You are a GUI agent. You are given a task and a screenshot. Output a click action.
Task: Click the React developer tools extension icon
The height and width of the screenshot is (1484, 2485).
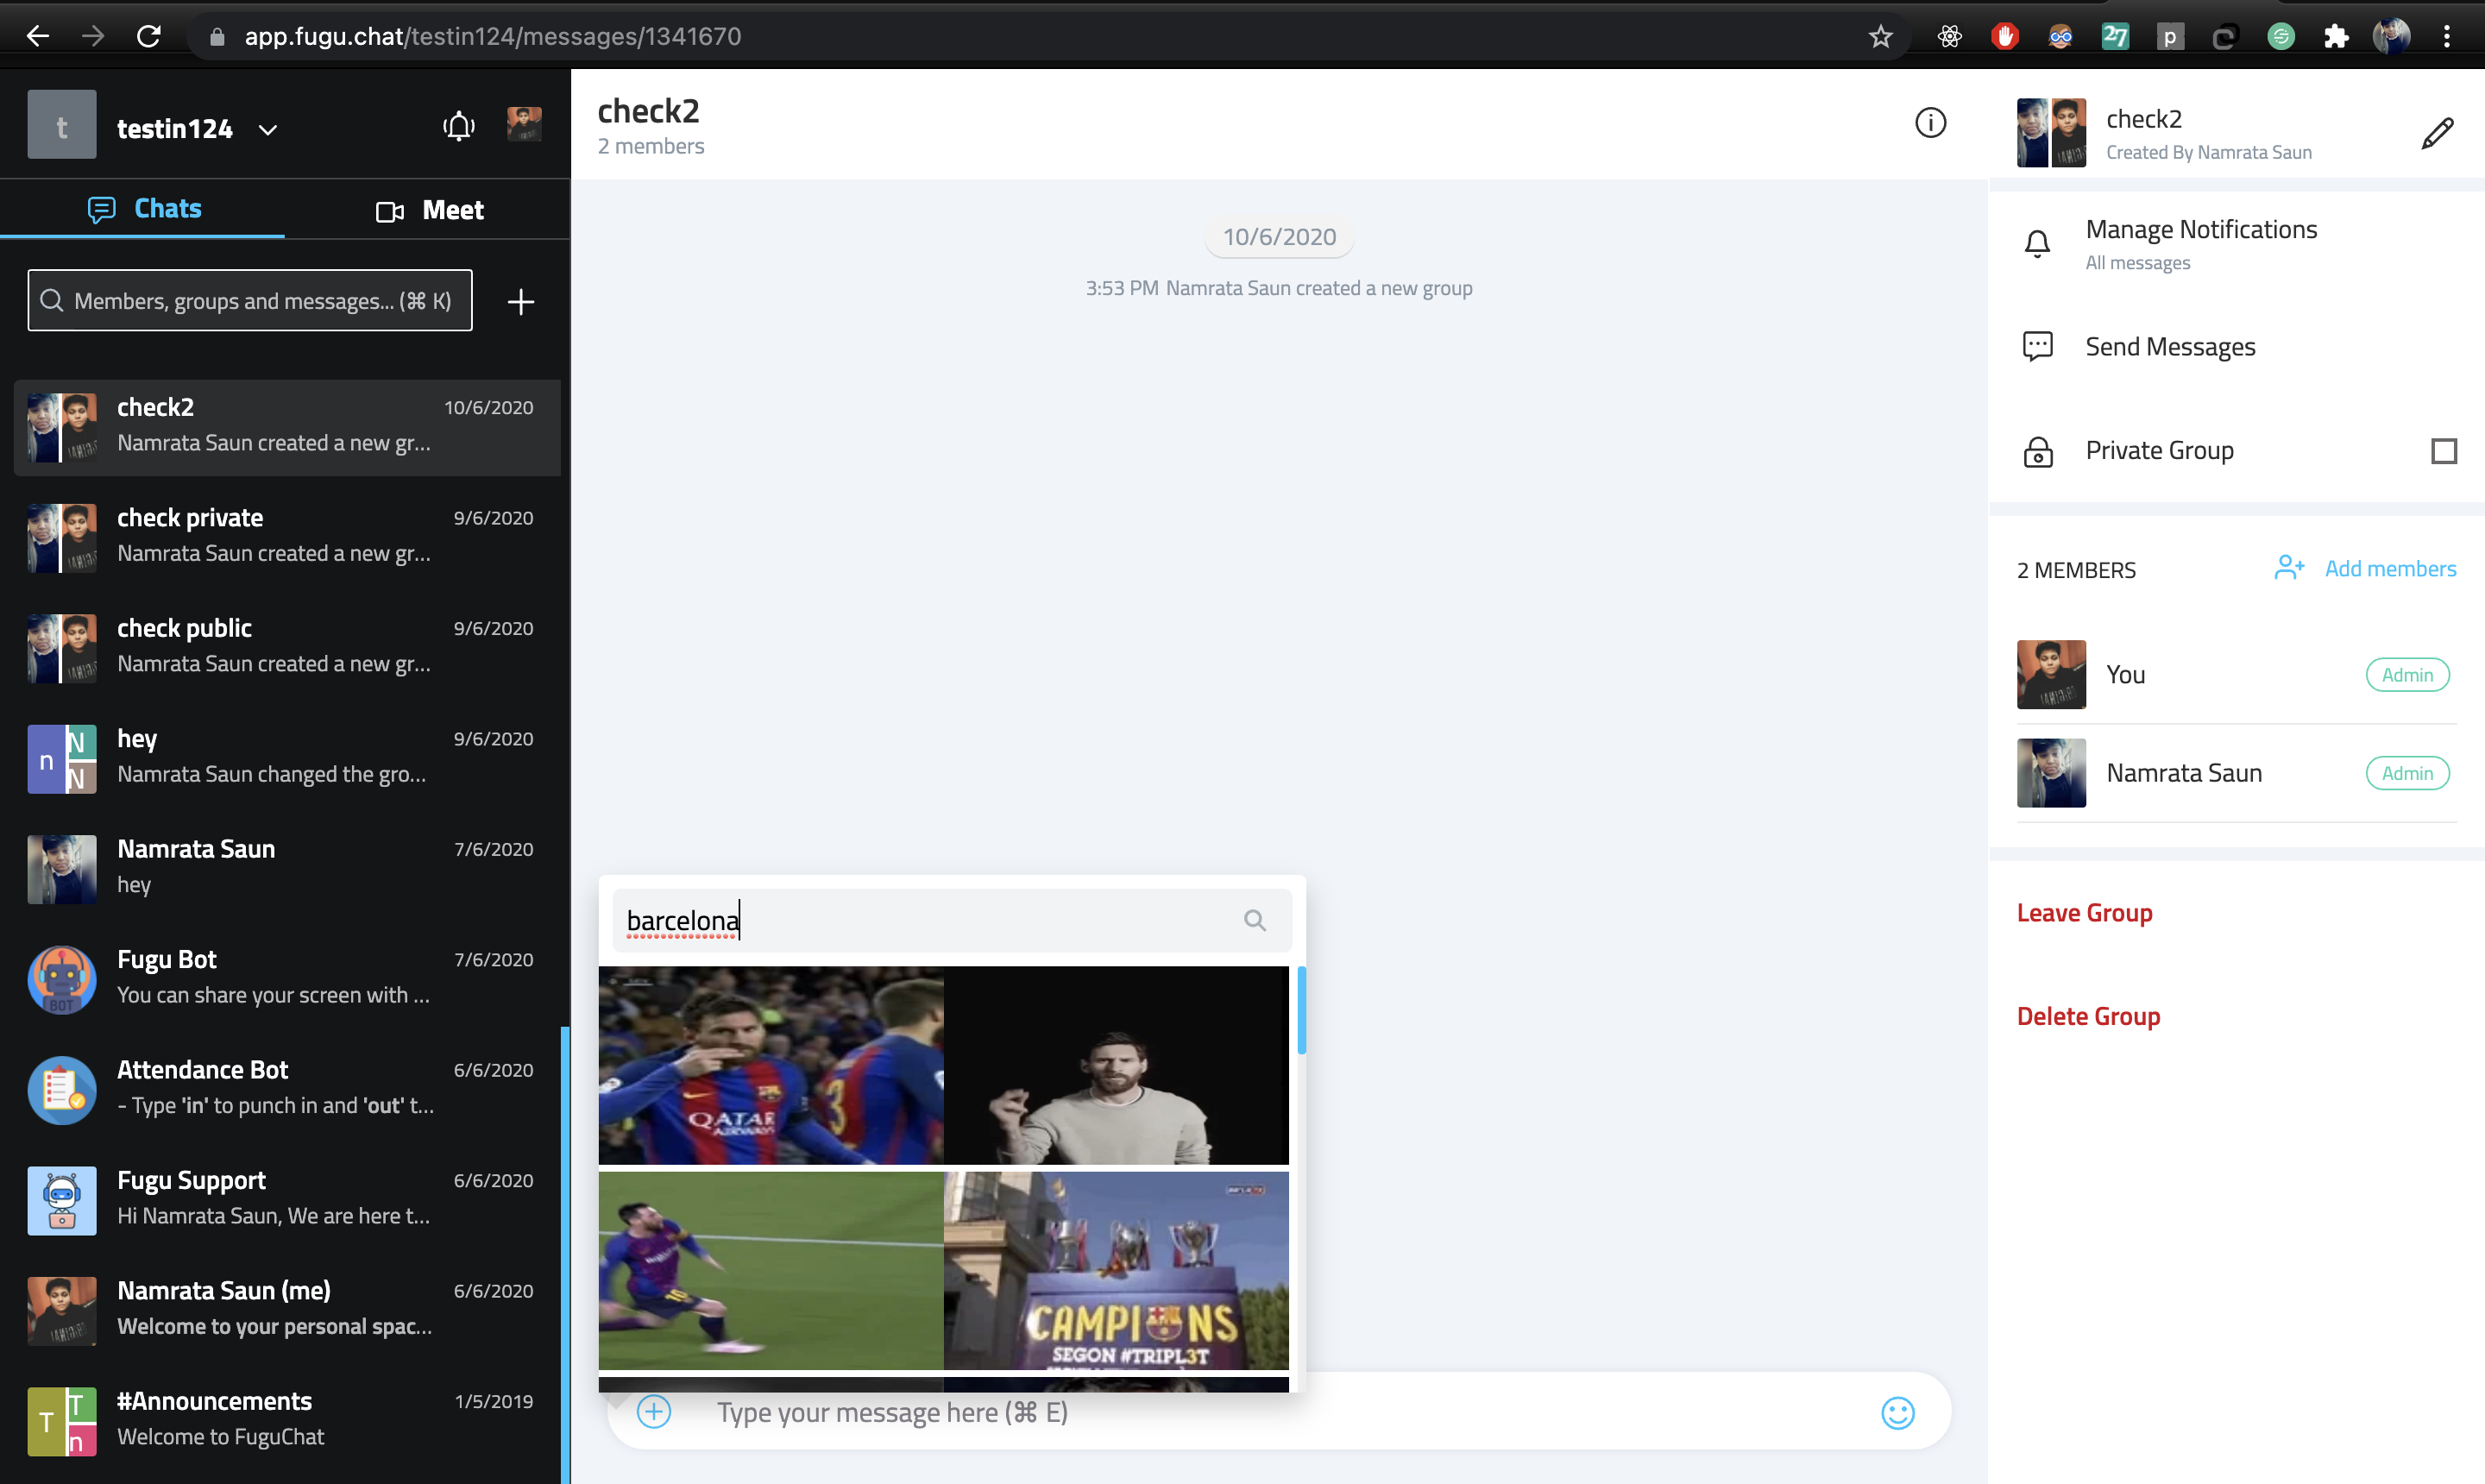[x=1949, y=37]
